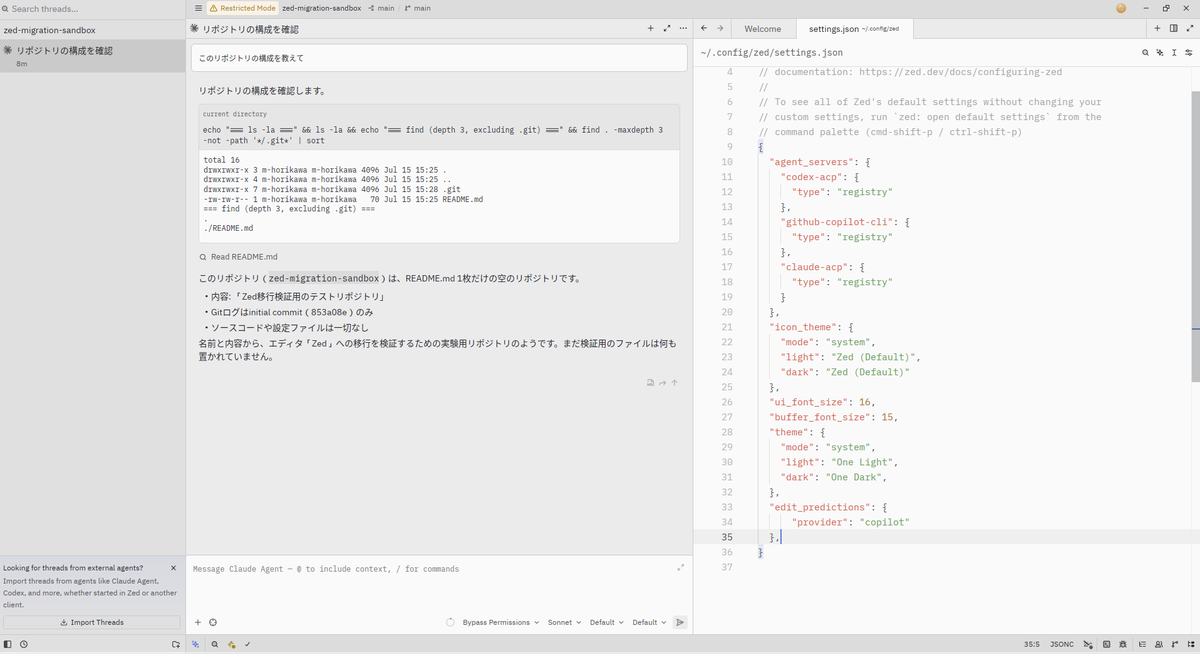Screen dimensions: 1200x658
Task: Open a new tab in the editor pane
Action: [x=1157, y=29]
